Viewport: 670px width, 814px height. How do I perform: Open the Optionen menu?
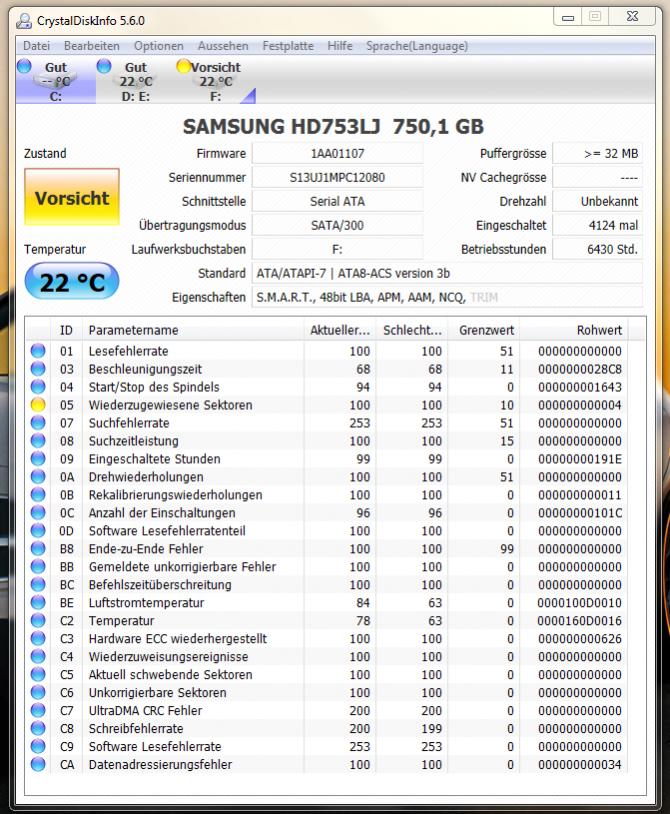[x=158, y=46]
